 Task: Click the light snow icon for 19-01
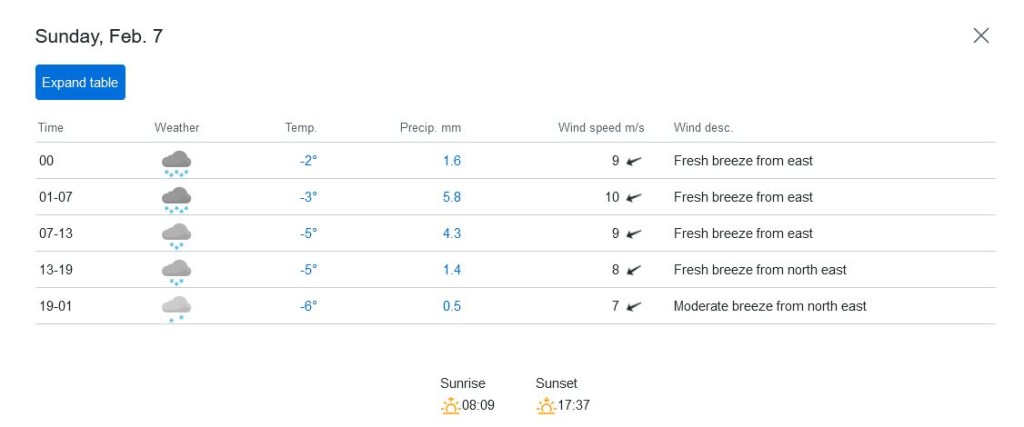(x=176, y=309)
